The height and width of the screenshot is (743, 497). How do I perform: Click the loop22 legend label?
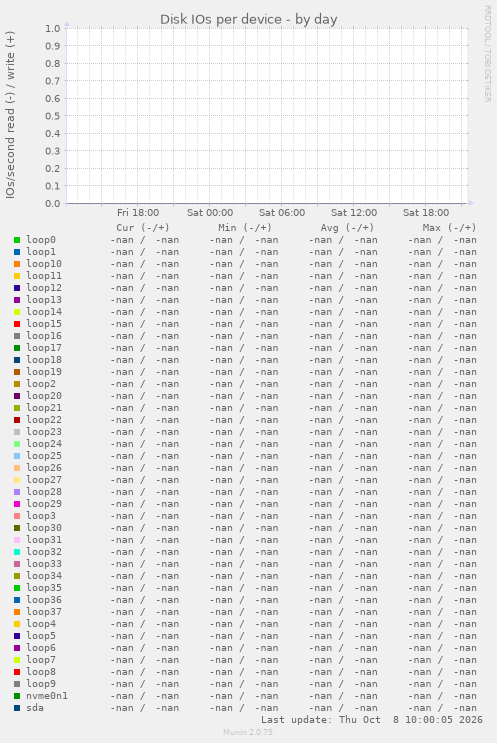44,420
